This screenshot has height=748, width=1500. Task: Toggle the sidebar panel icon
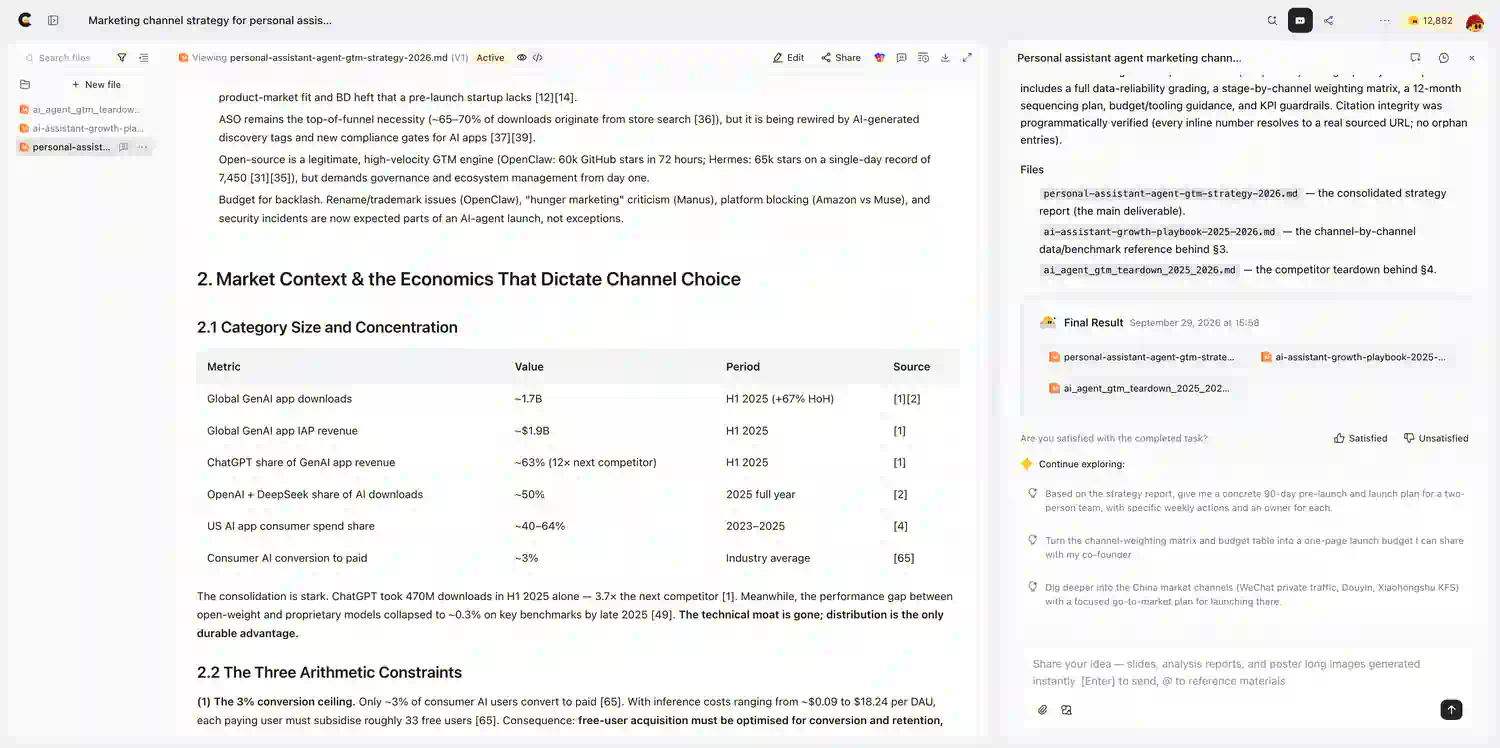click(x=53, y=20)
